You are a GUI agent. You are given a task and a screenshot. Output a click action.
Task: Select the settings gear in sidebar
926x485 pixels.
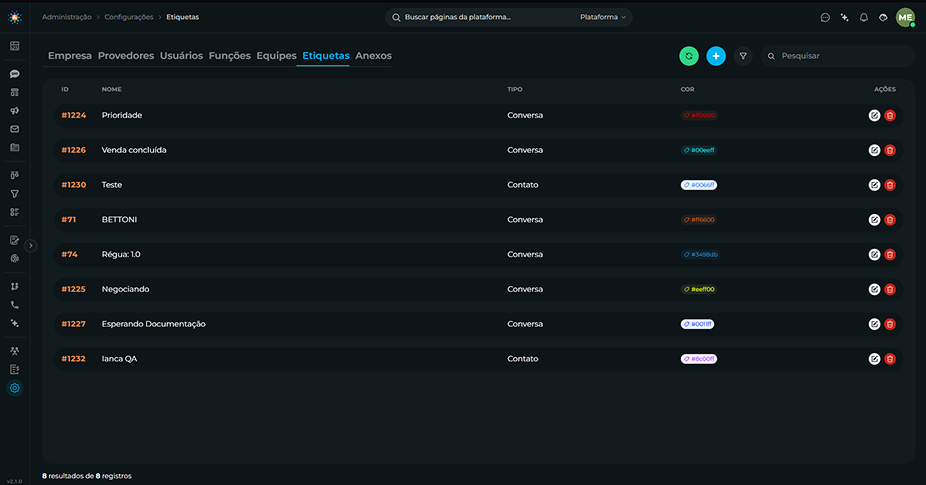tap(15, 388)
